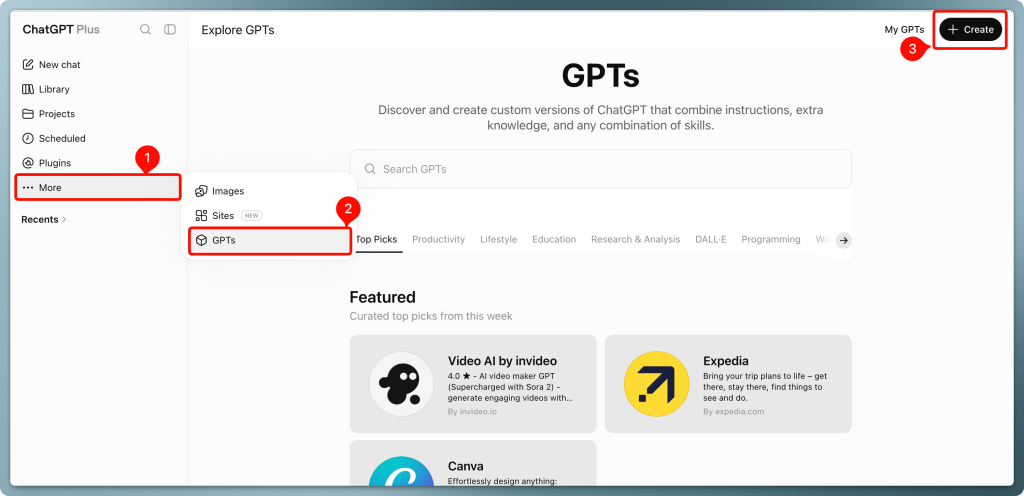Click the Featured section heading
This screenshot has height=496, width=1024.
tap(383, 297)
